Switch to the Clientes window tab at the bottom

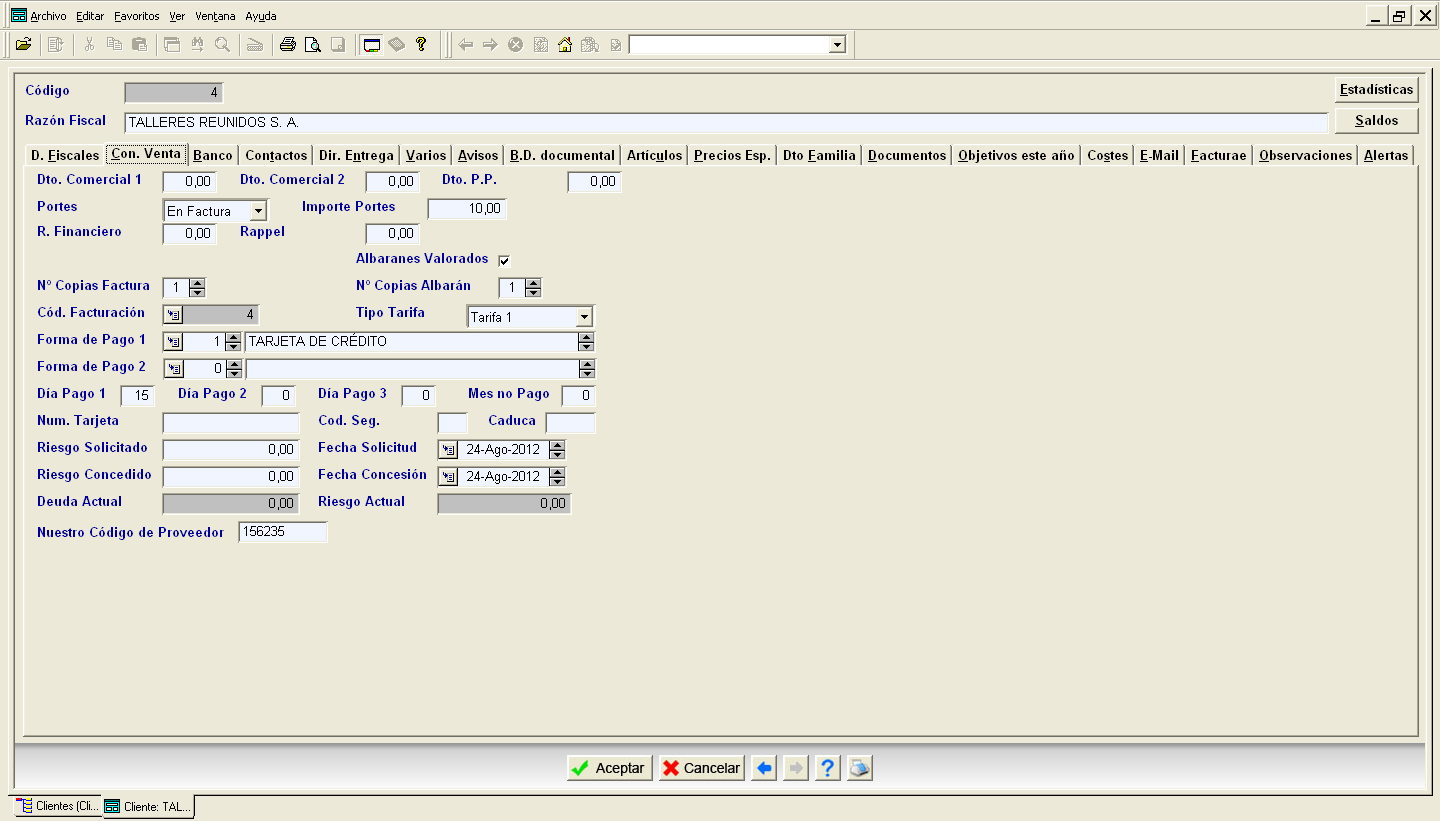(58, 806)
